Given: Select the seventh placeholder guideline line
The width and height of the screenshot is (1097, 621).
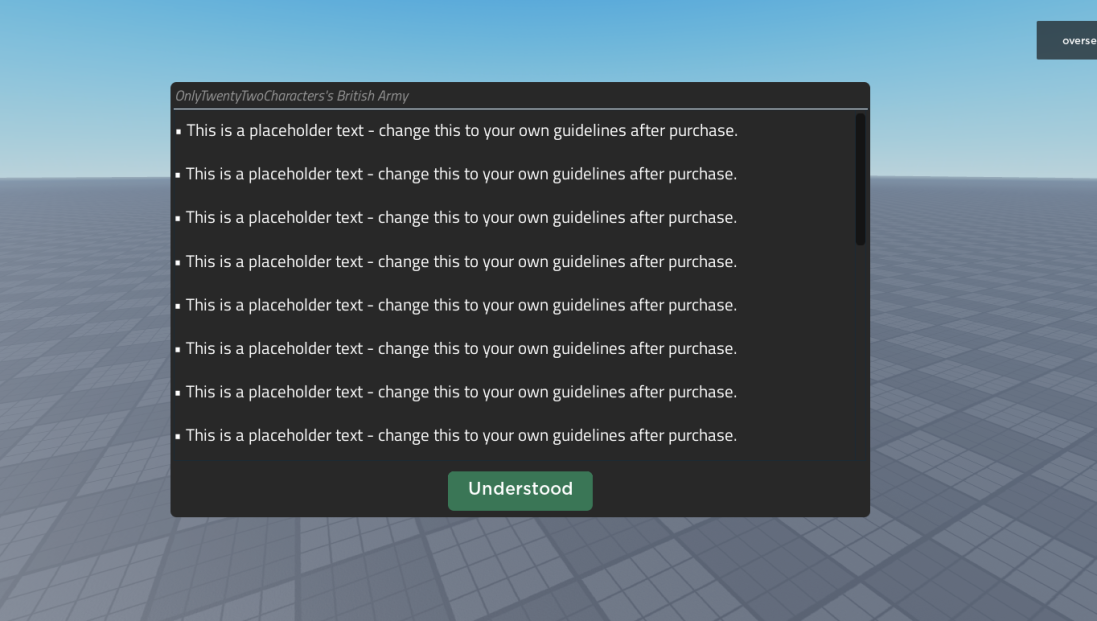Looking at the screenshot, I should pos(461,392).
